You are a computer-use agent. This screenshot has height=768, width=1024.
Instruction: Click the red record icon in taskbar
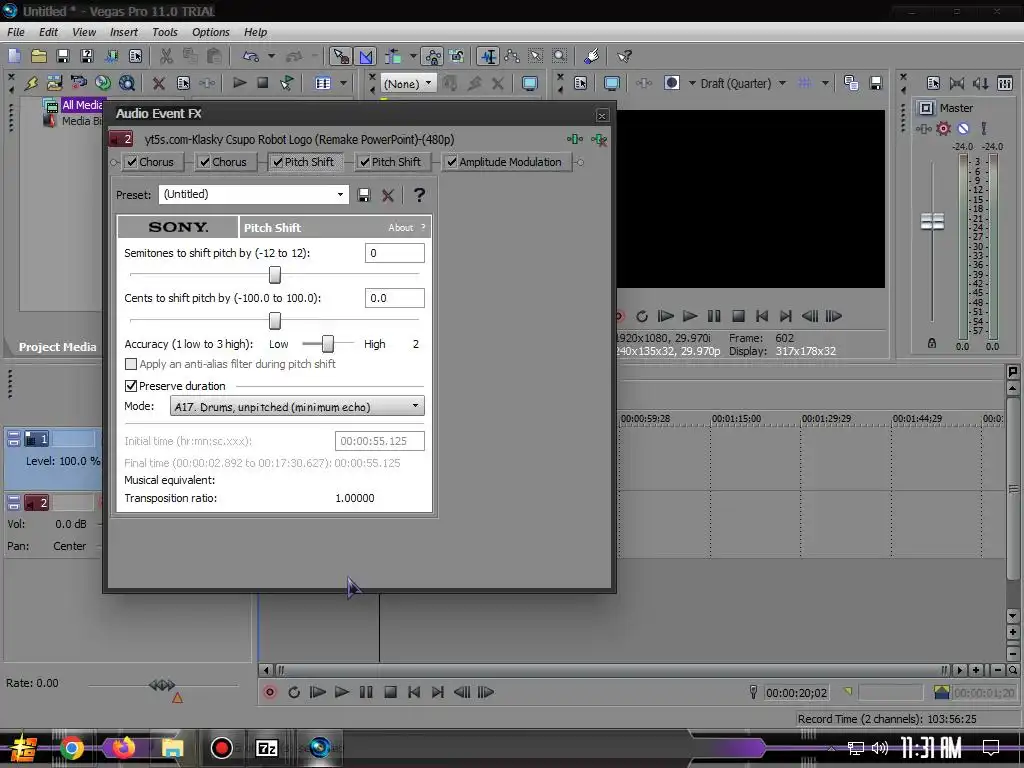221,748
